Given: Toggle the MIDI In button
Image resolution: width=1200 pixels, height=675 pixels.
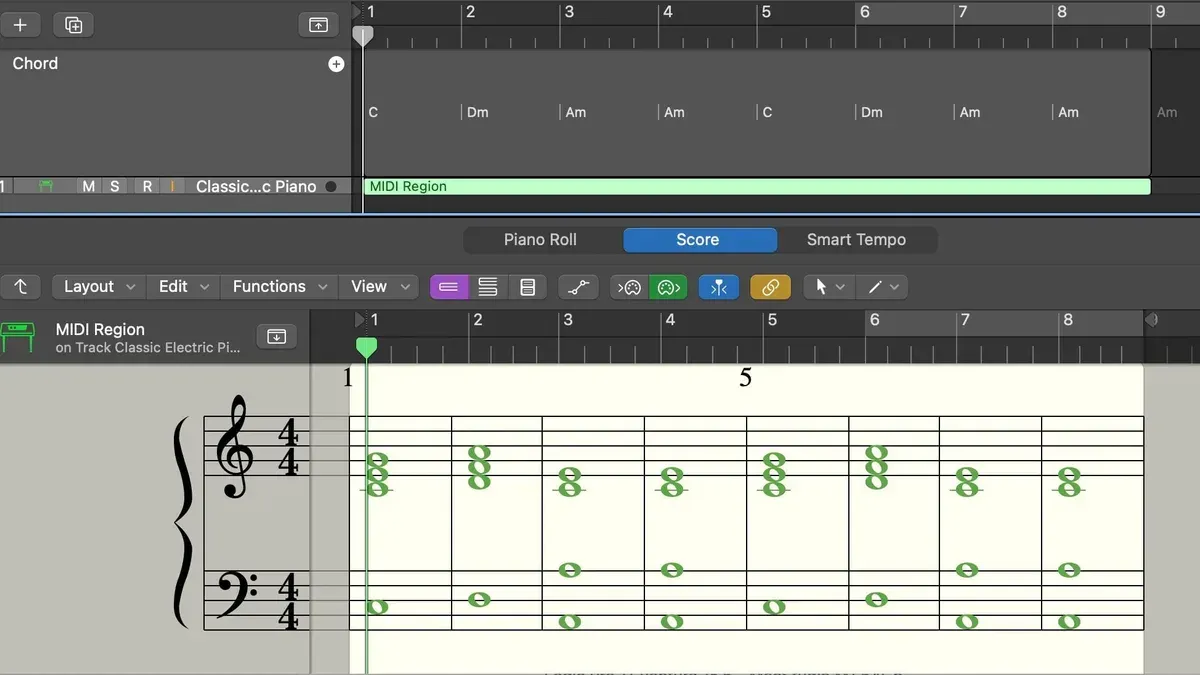Looking at the screenshot, I should point(630,287).
